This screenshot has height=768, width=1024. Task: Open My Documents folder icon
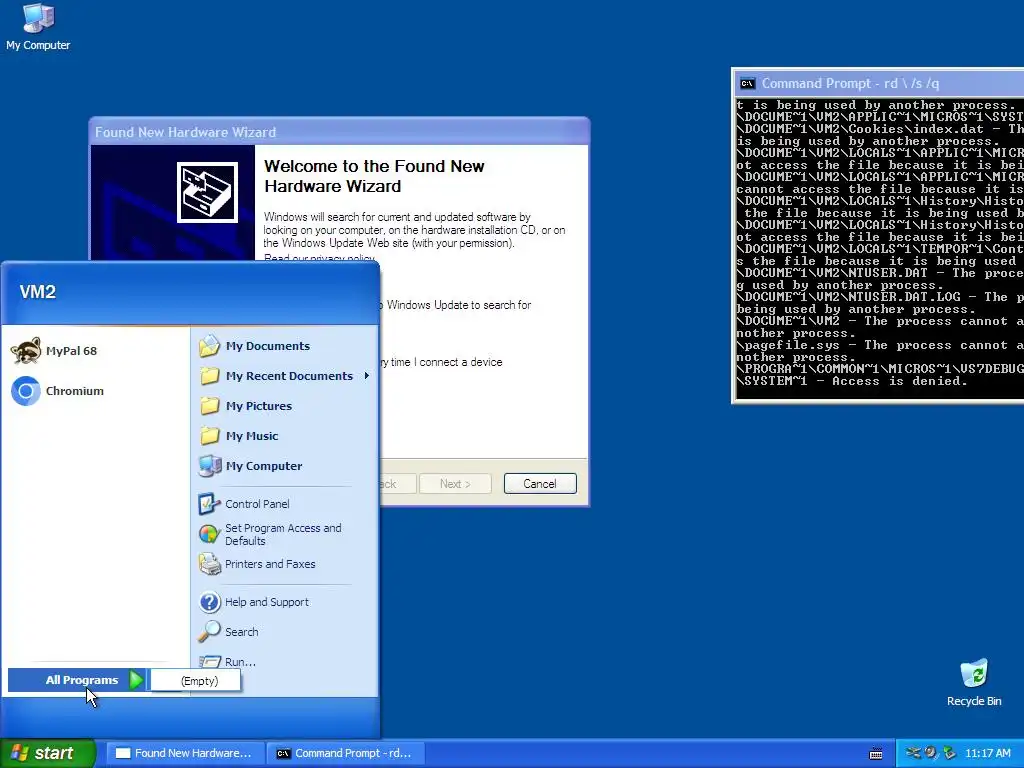(x=210, y=346)
